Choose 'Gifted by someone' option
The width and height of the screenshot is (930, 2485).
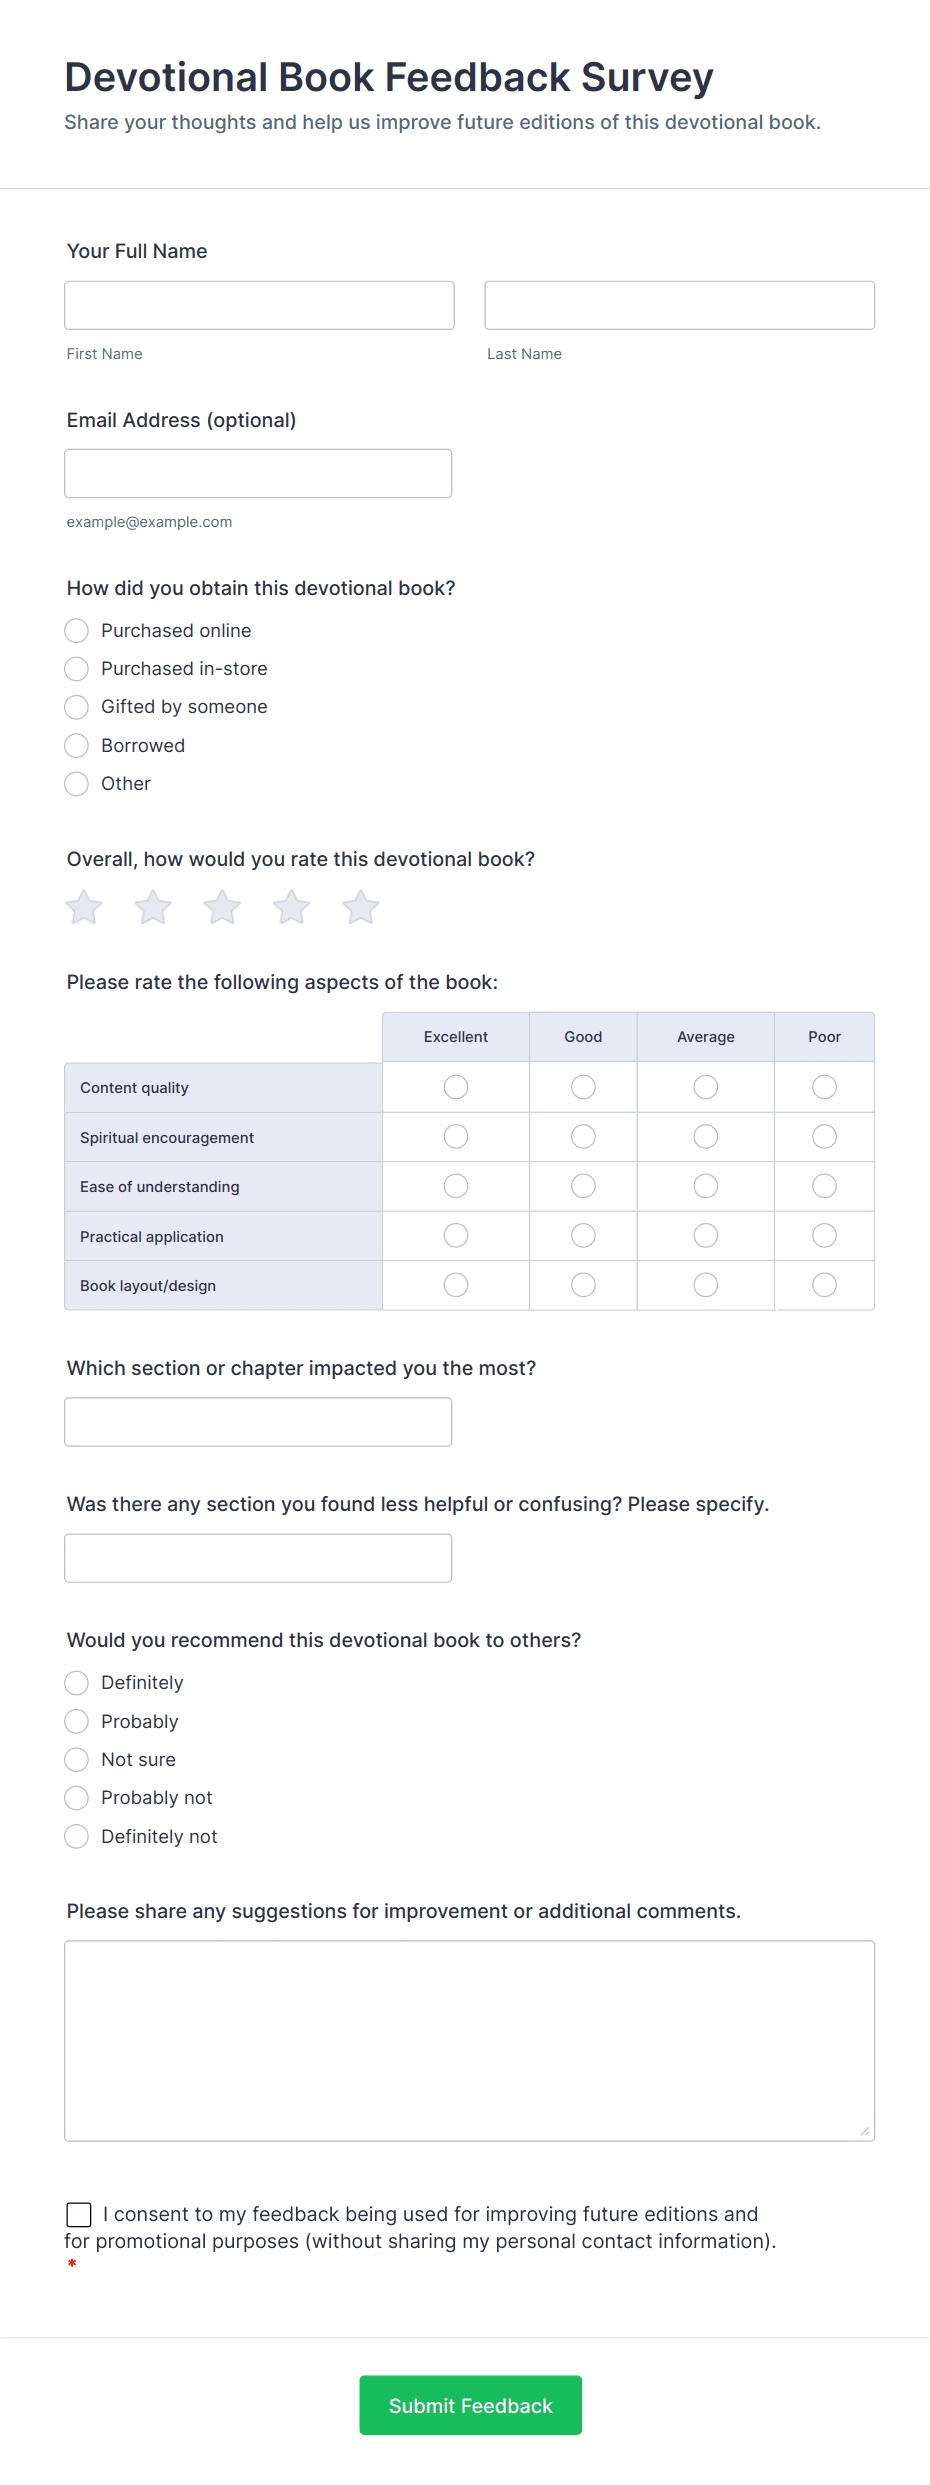tap(76, 707)
